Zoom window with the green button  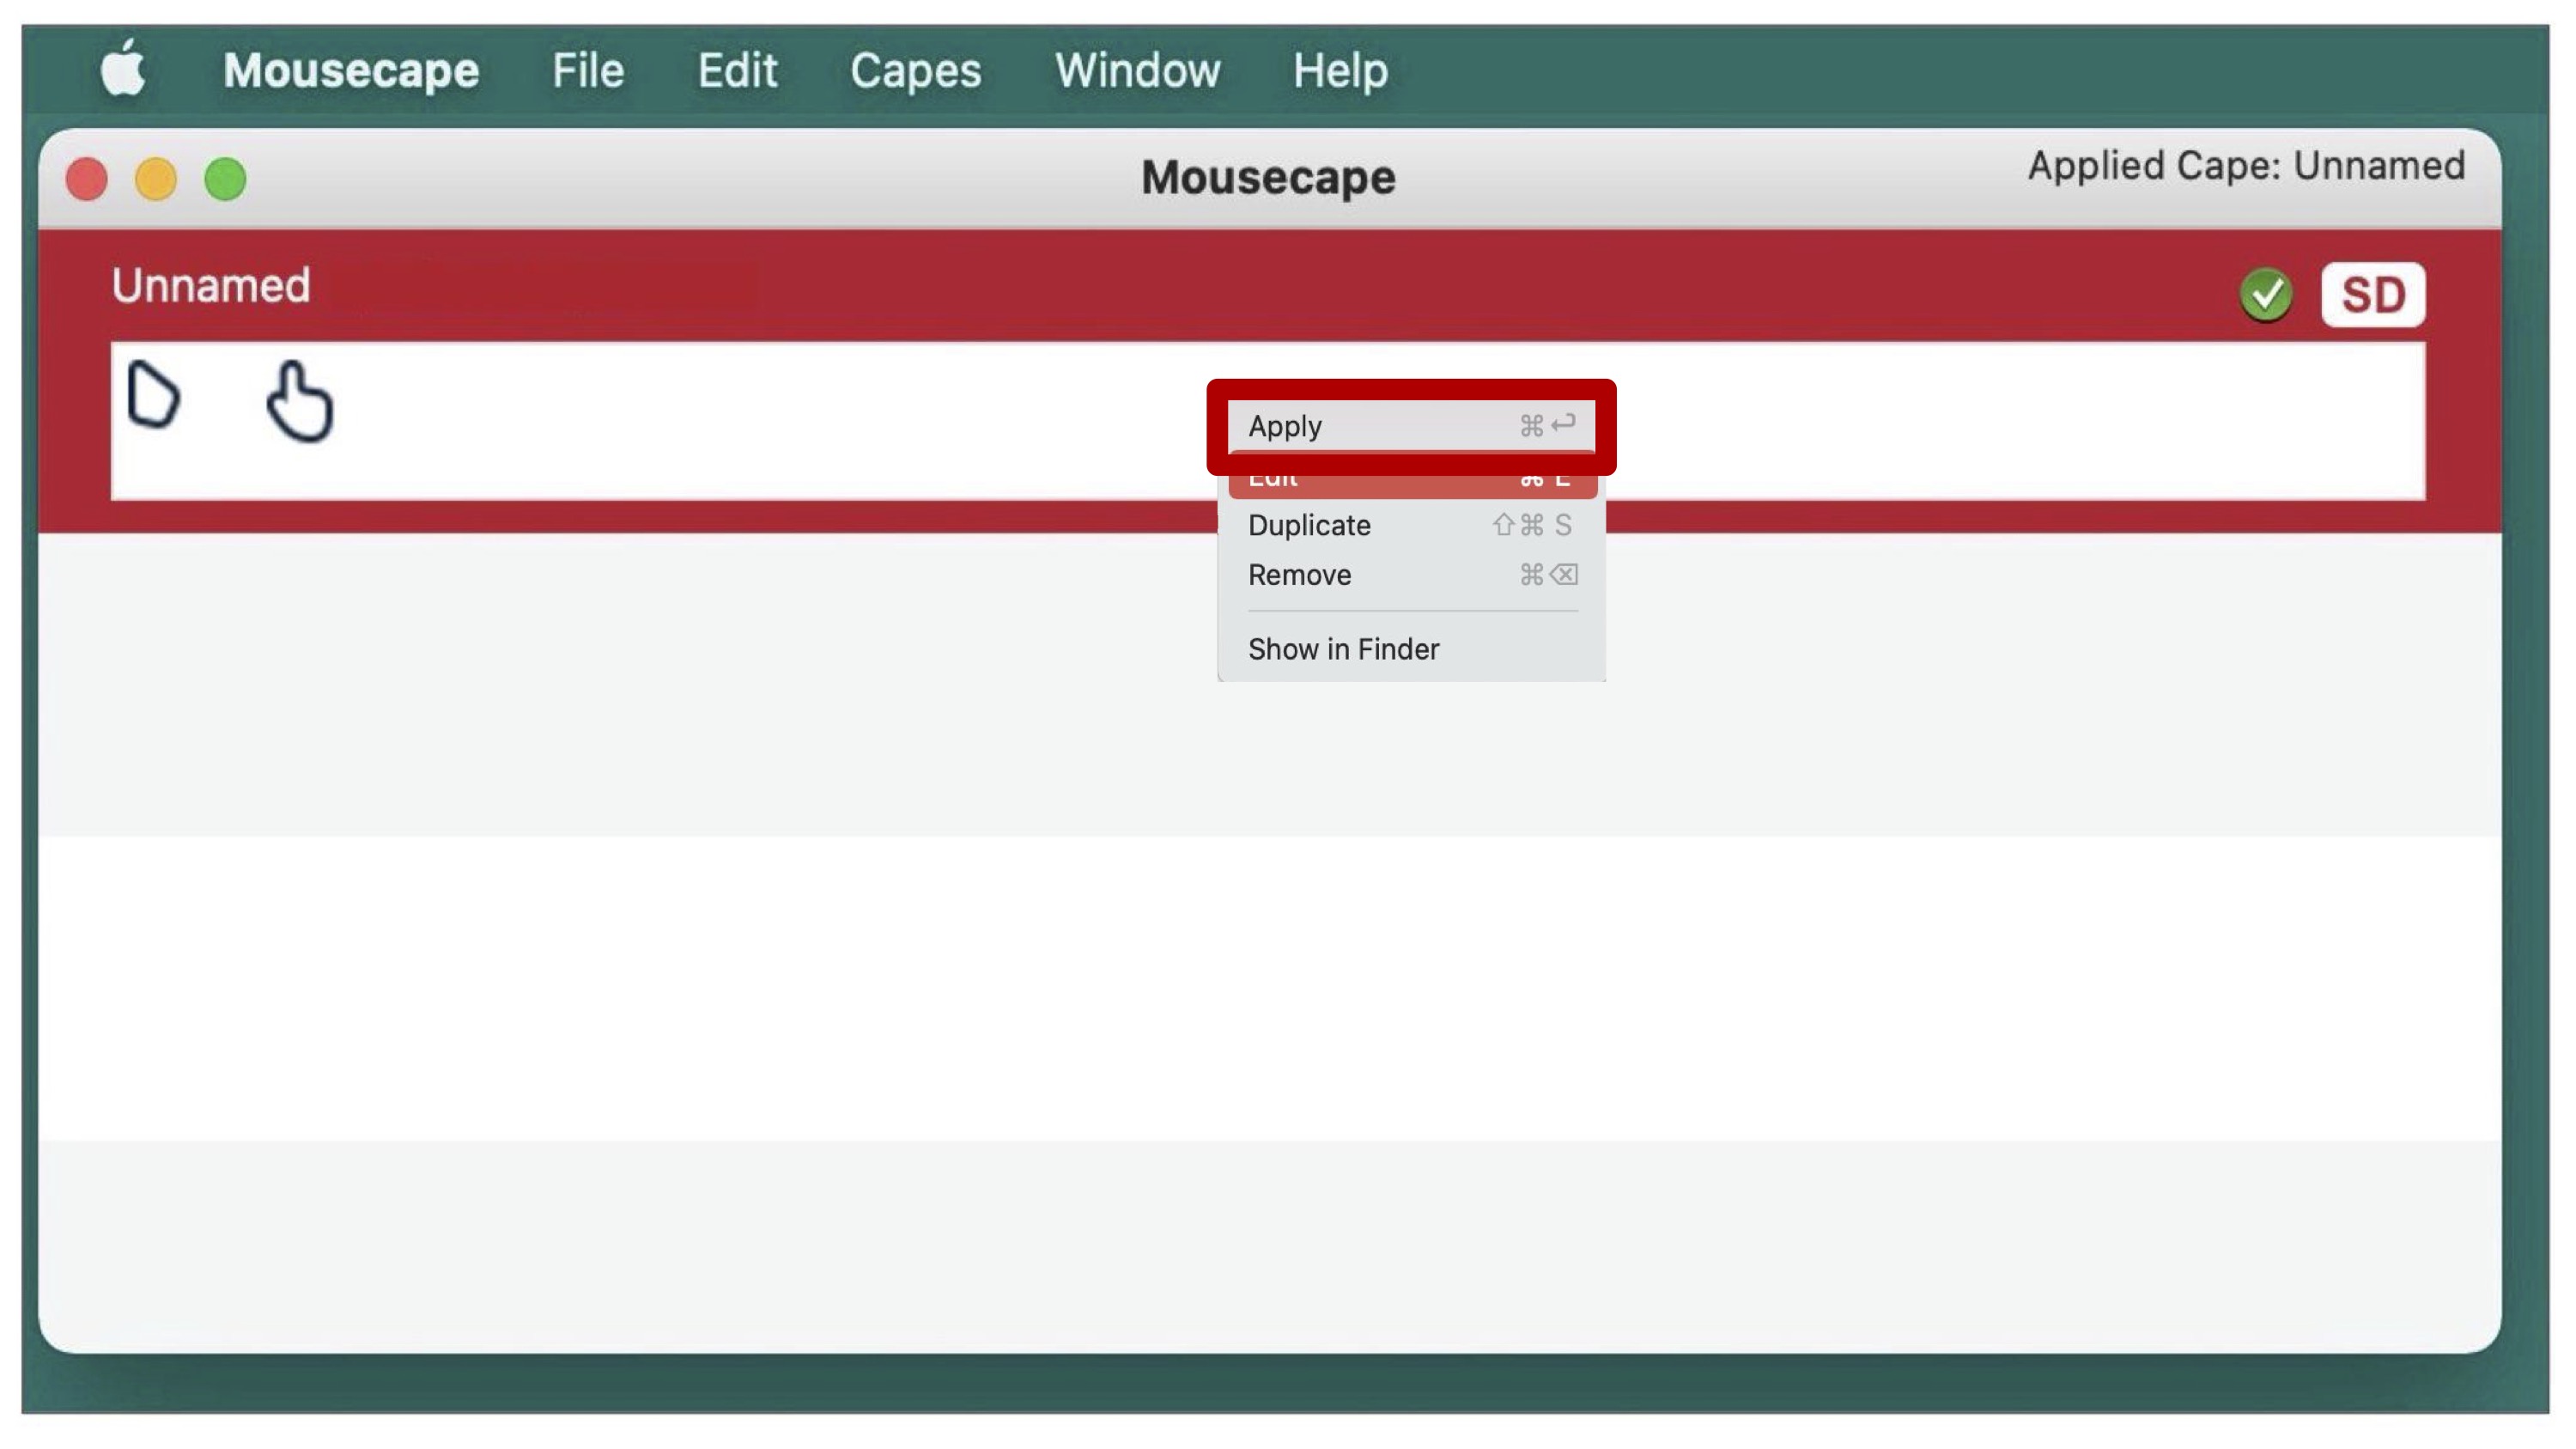pyautogui.click(x=225, y=179)
